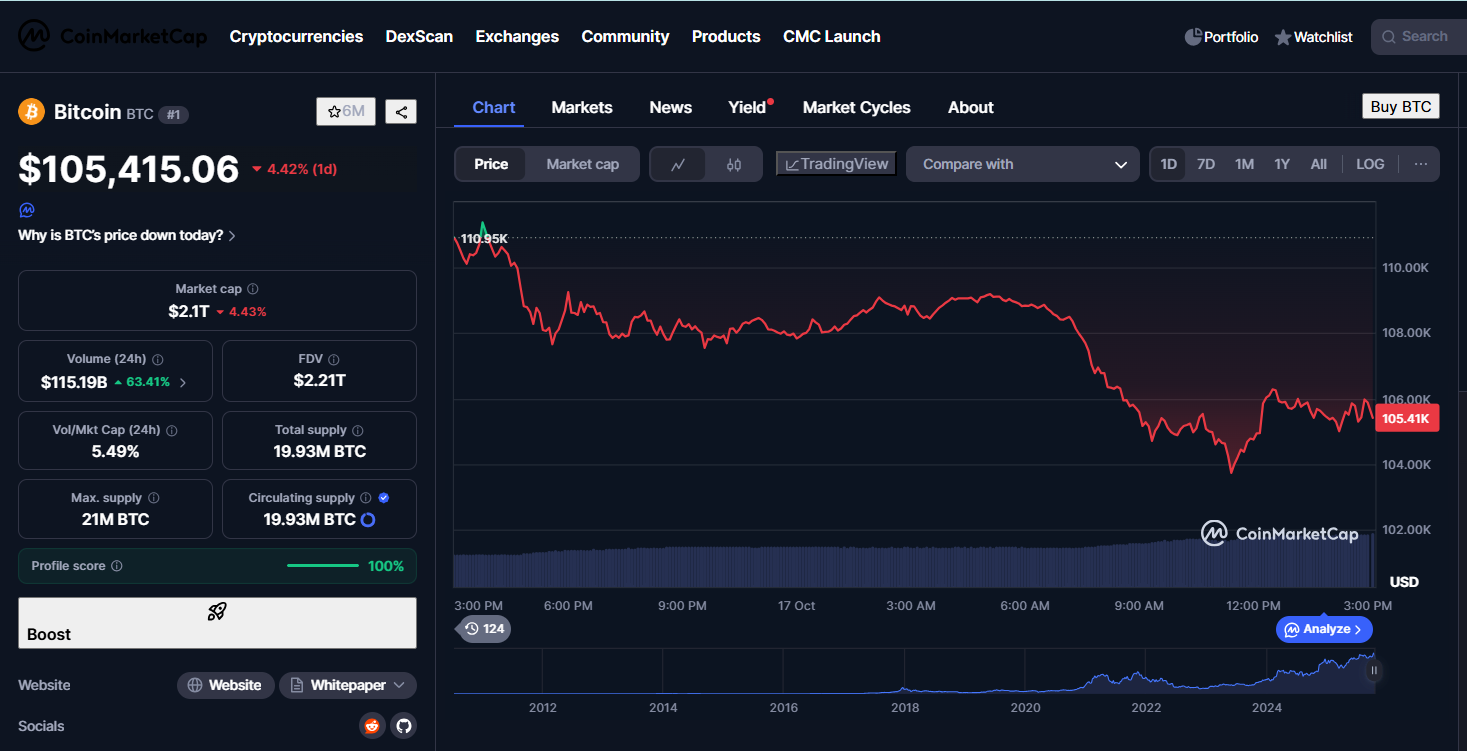Expand the Whitepaper dropdown

pos(348,685)
